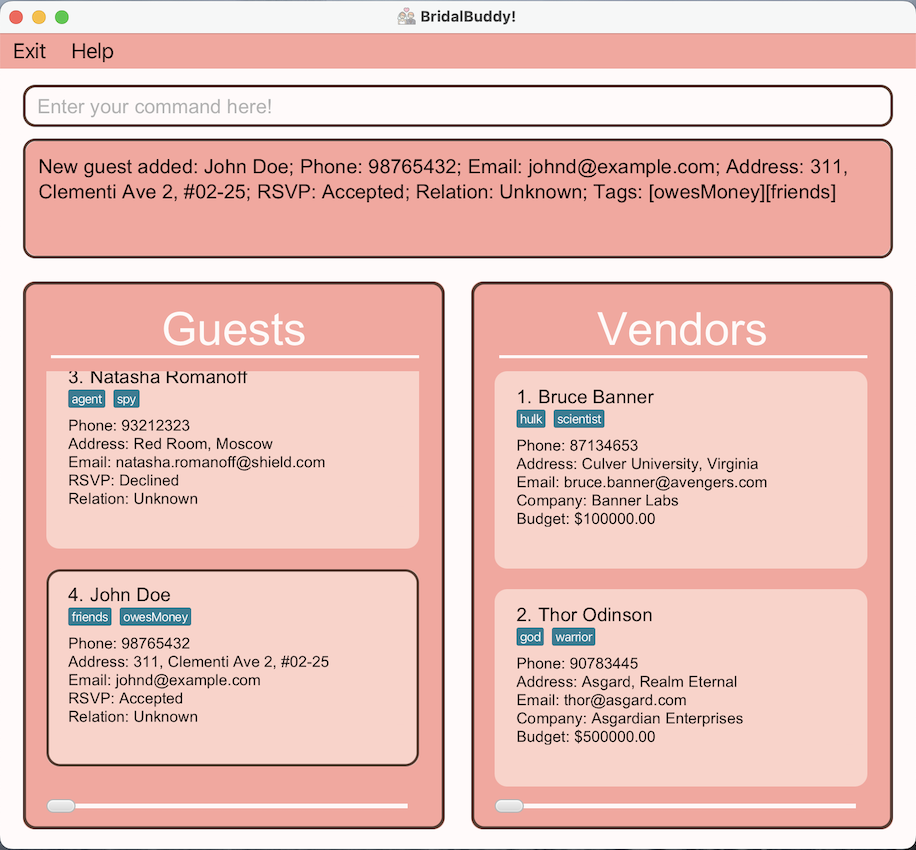Close the BridalBuddy window
Image resolution: width=916 pixels, height=850 pixels.
click(16, 17)
